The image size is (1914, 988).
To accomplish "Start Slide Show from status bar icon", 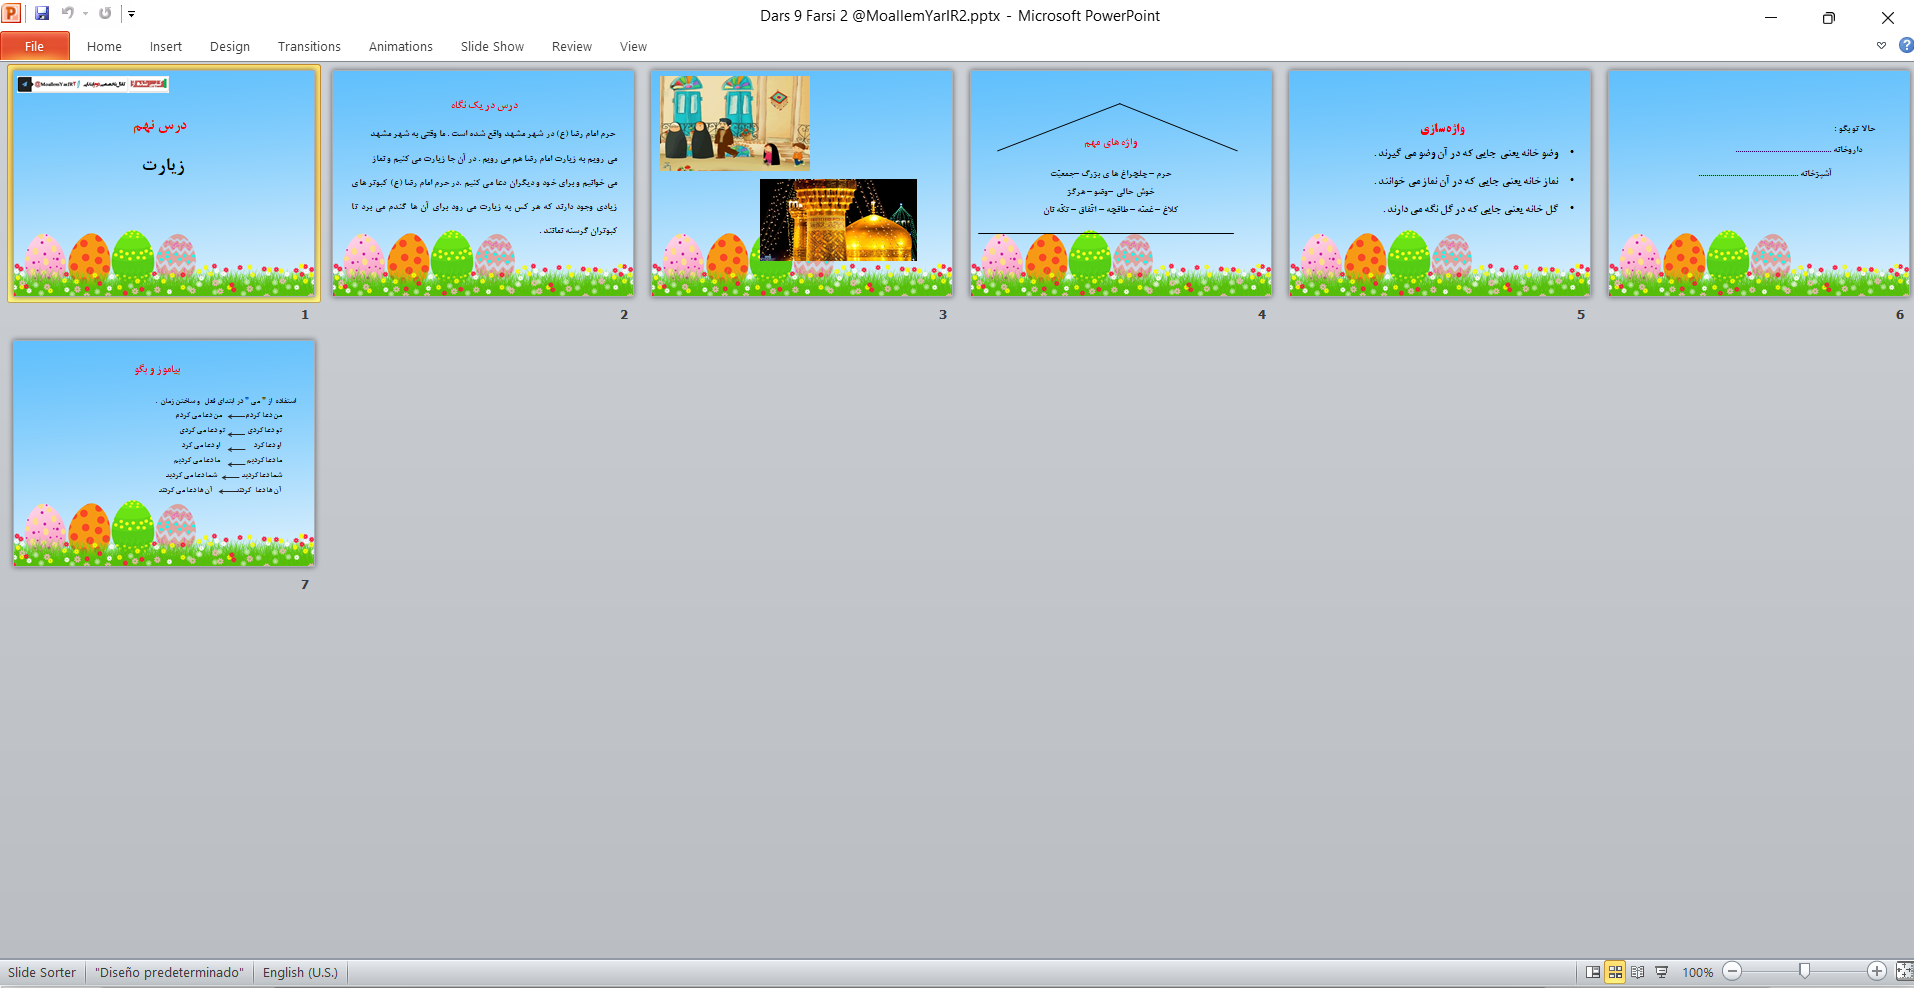I will tap(1661, 972).
